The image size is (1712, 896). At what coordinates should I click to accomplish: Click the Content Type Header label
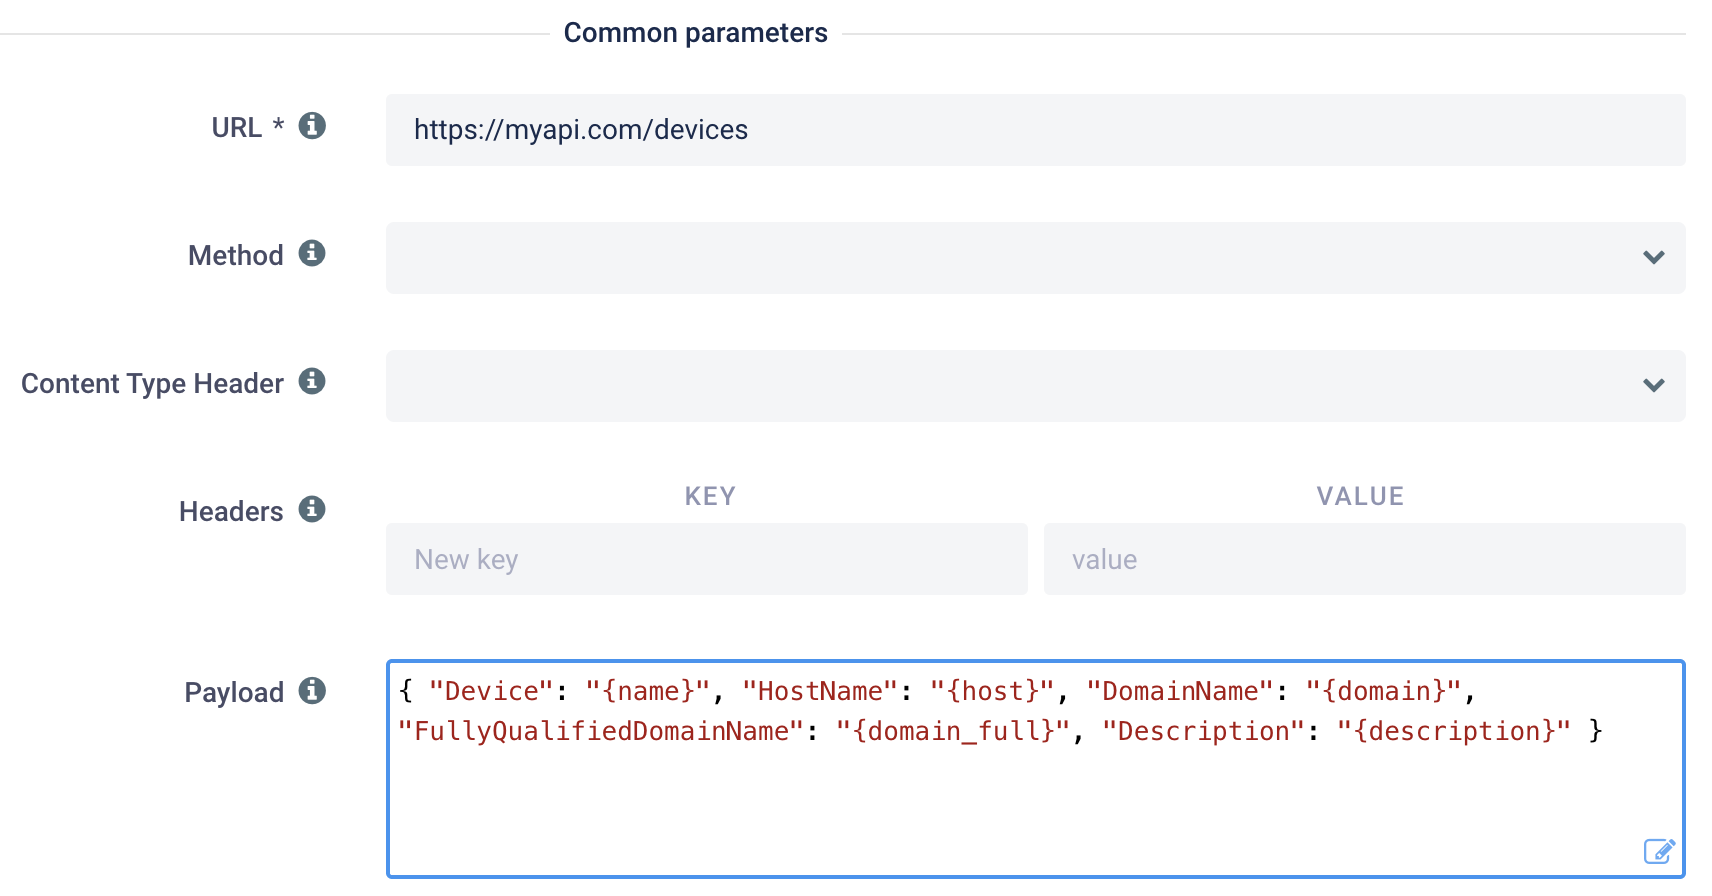click(152, 384)
